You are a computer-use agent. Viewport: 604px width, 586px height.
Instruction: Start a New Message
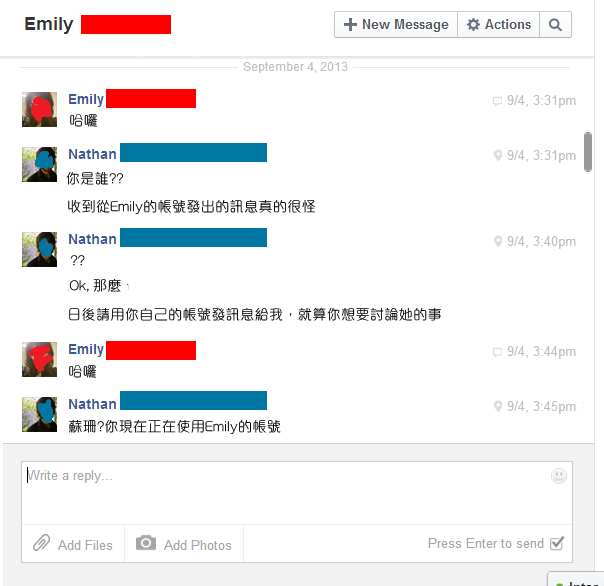[x=396, y=25]
